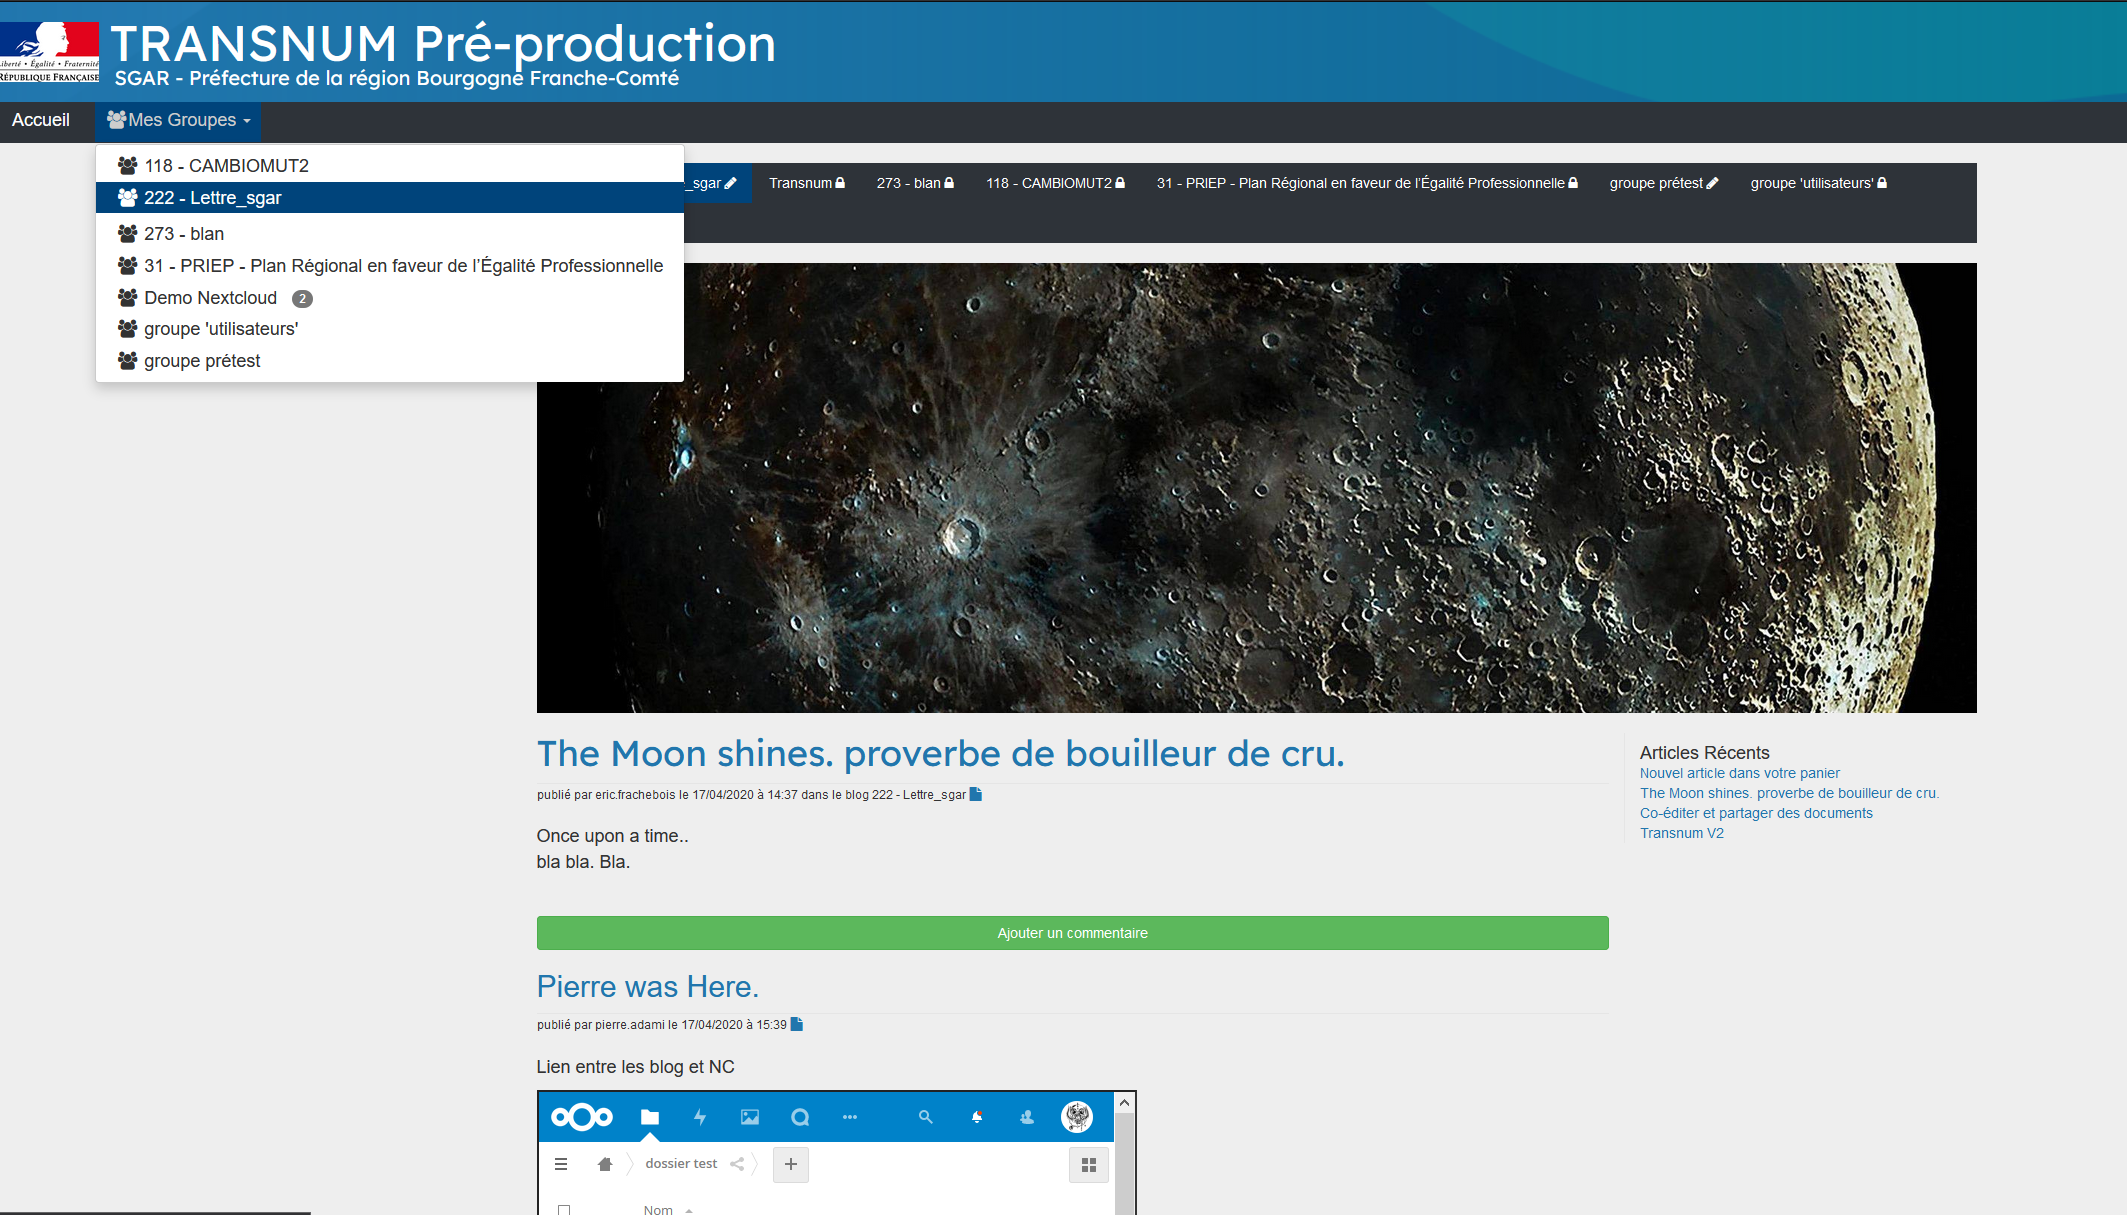Expand the Nextcloud more apps ellipsis
The height and width of the screenshot is (1215, 2127).
point(850,1117)
